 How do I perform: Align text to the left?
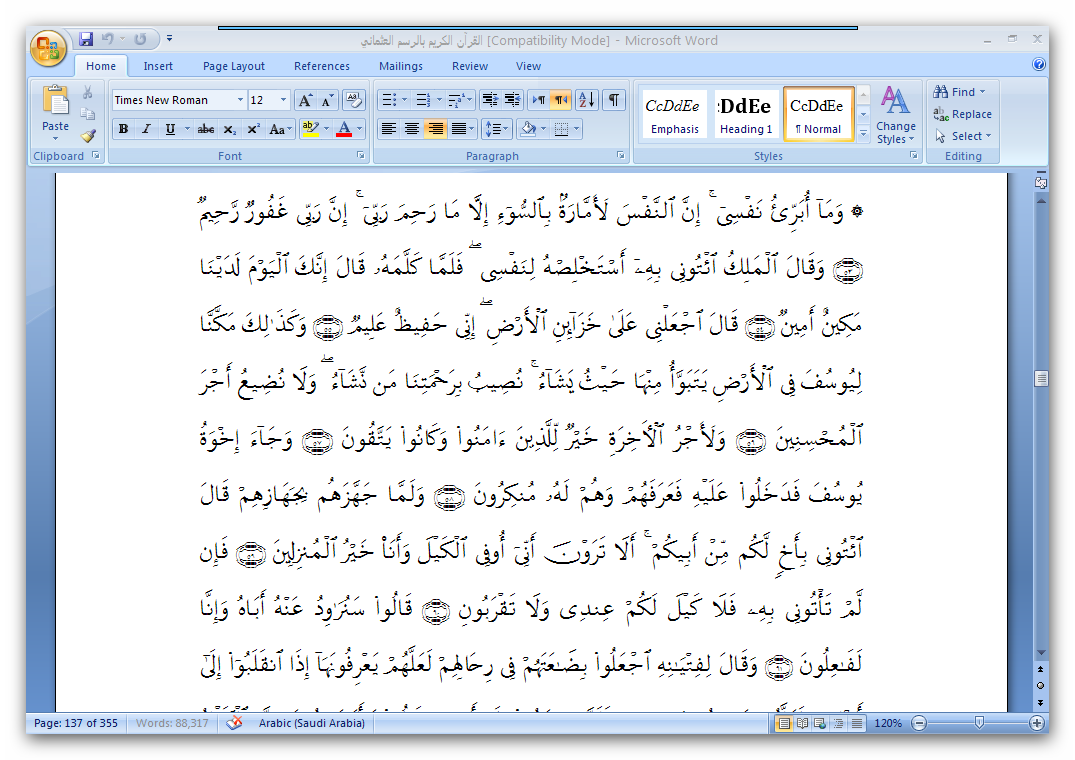[x=389, y=129]
